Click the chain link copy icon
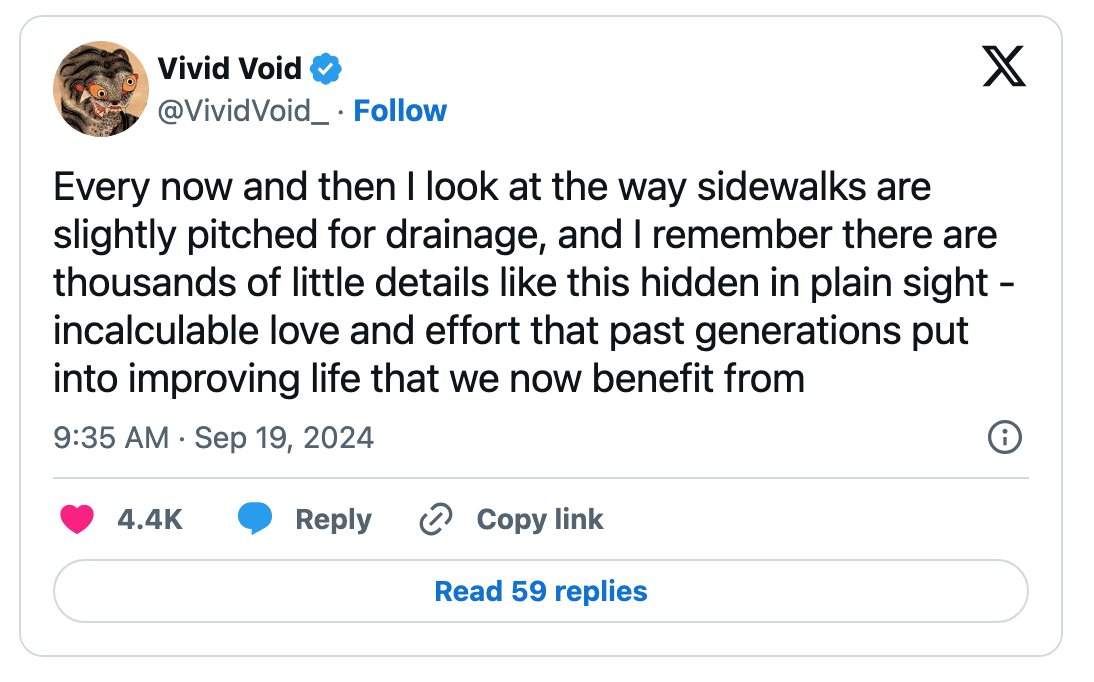This screenshot has height=682, width=1094. click(436, 519)
